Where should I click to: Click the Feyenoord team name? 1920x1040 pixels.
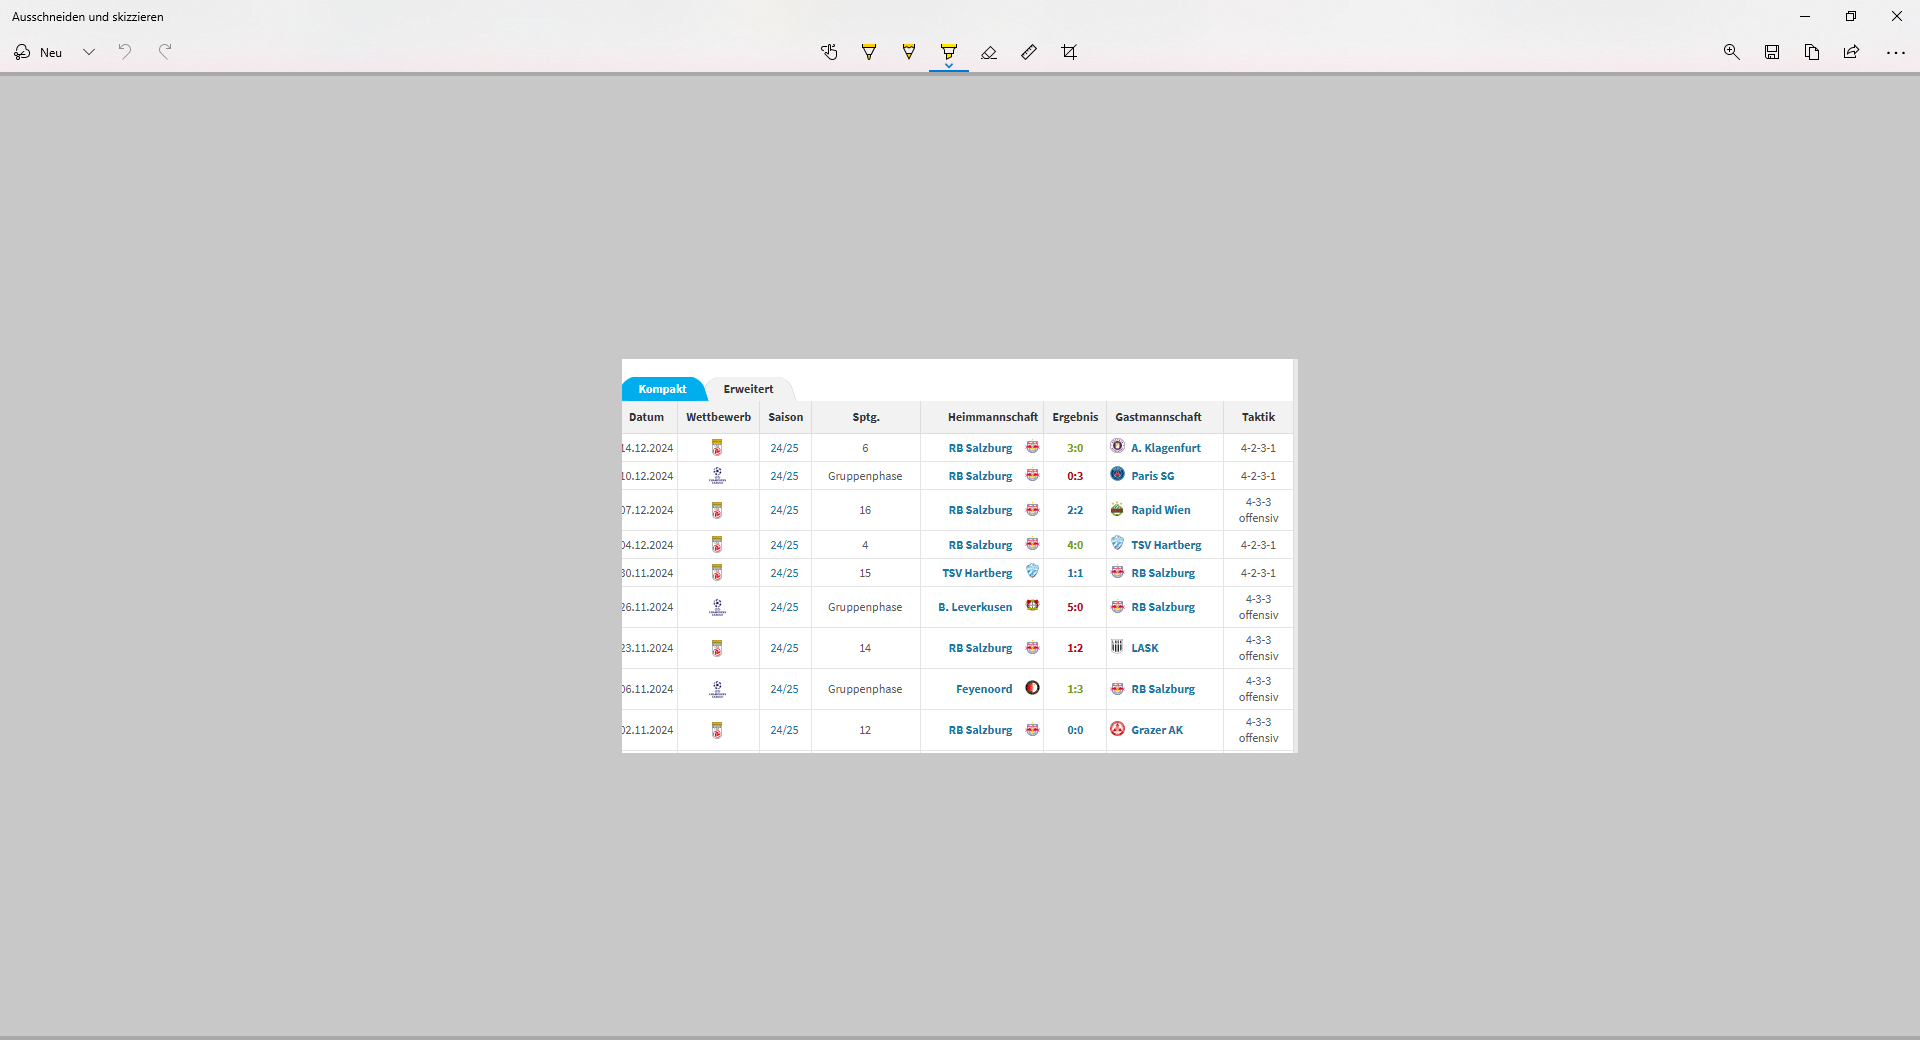(x=983, y=689)
